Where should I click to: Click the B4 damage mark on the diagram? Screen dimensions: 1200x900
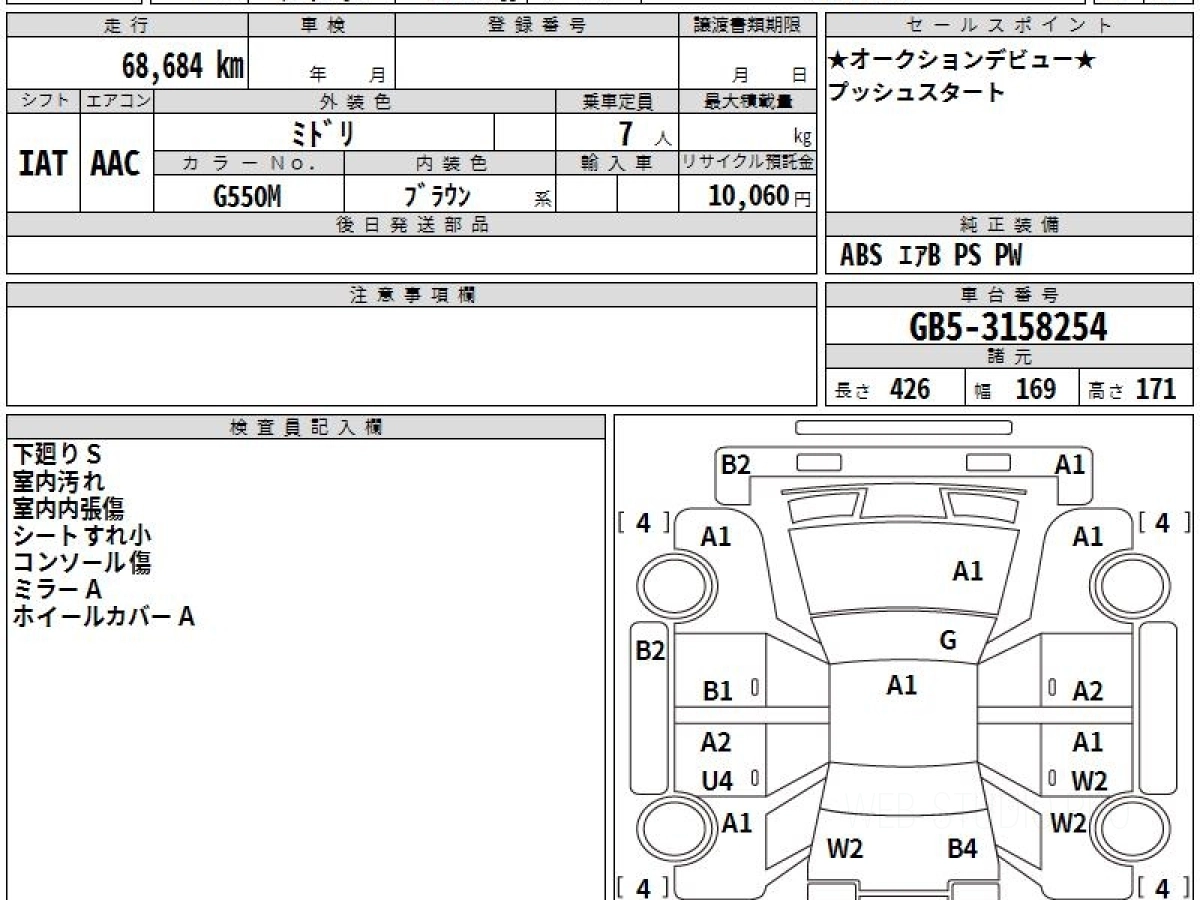(x=962, y=850)
